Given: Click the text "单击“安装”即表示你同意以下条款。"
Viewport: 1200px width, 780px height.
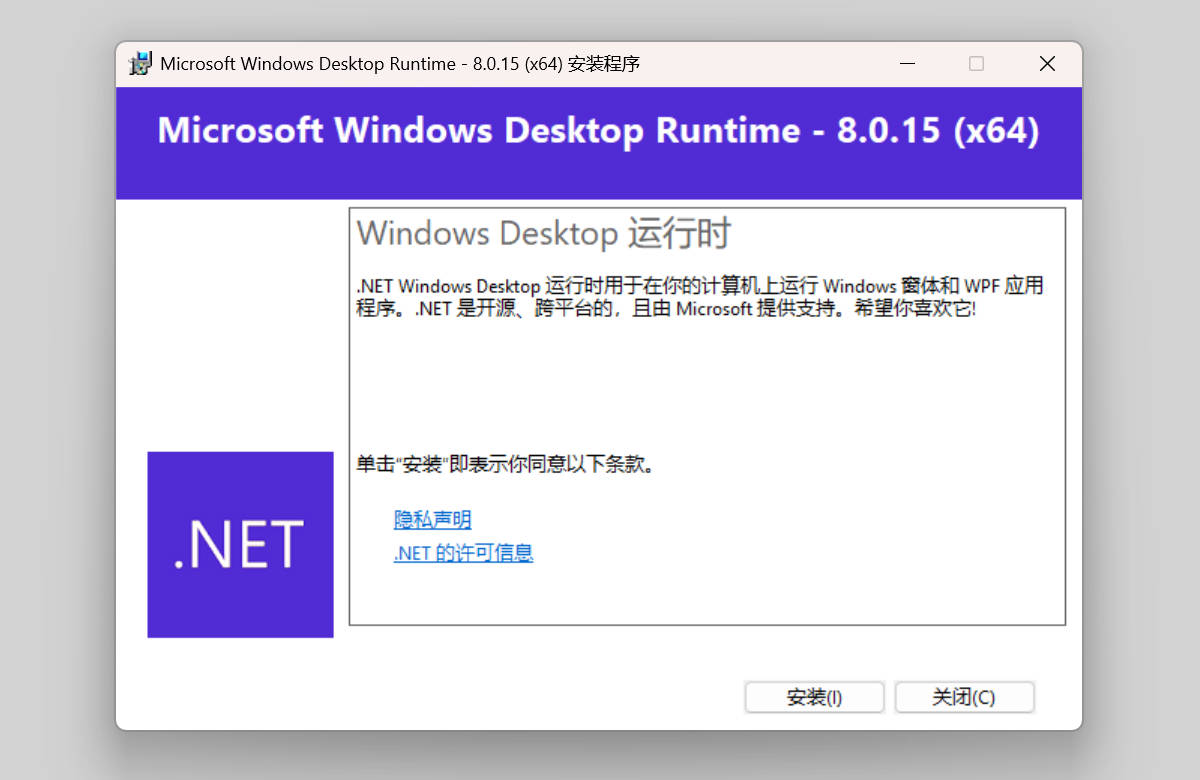Looking at the screenshot, I should (506, 464).
